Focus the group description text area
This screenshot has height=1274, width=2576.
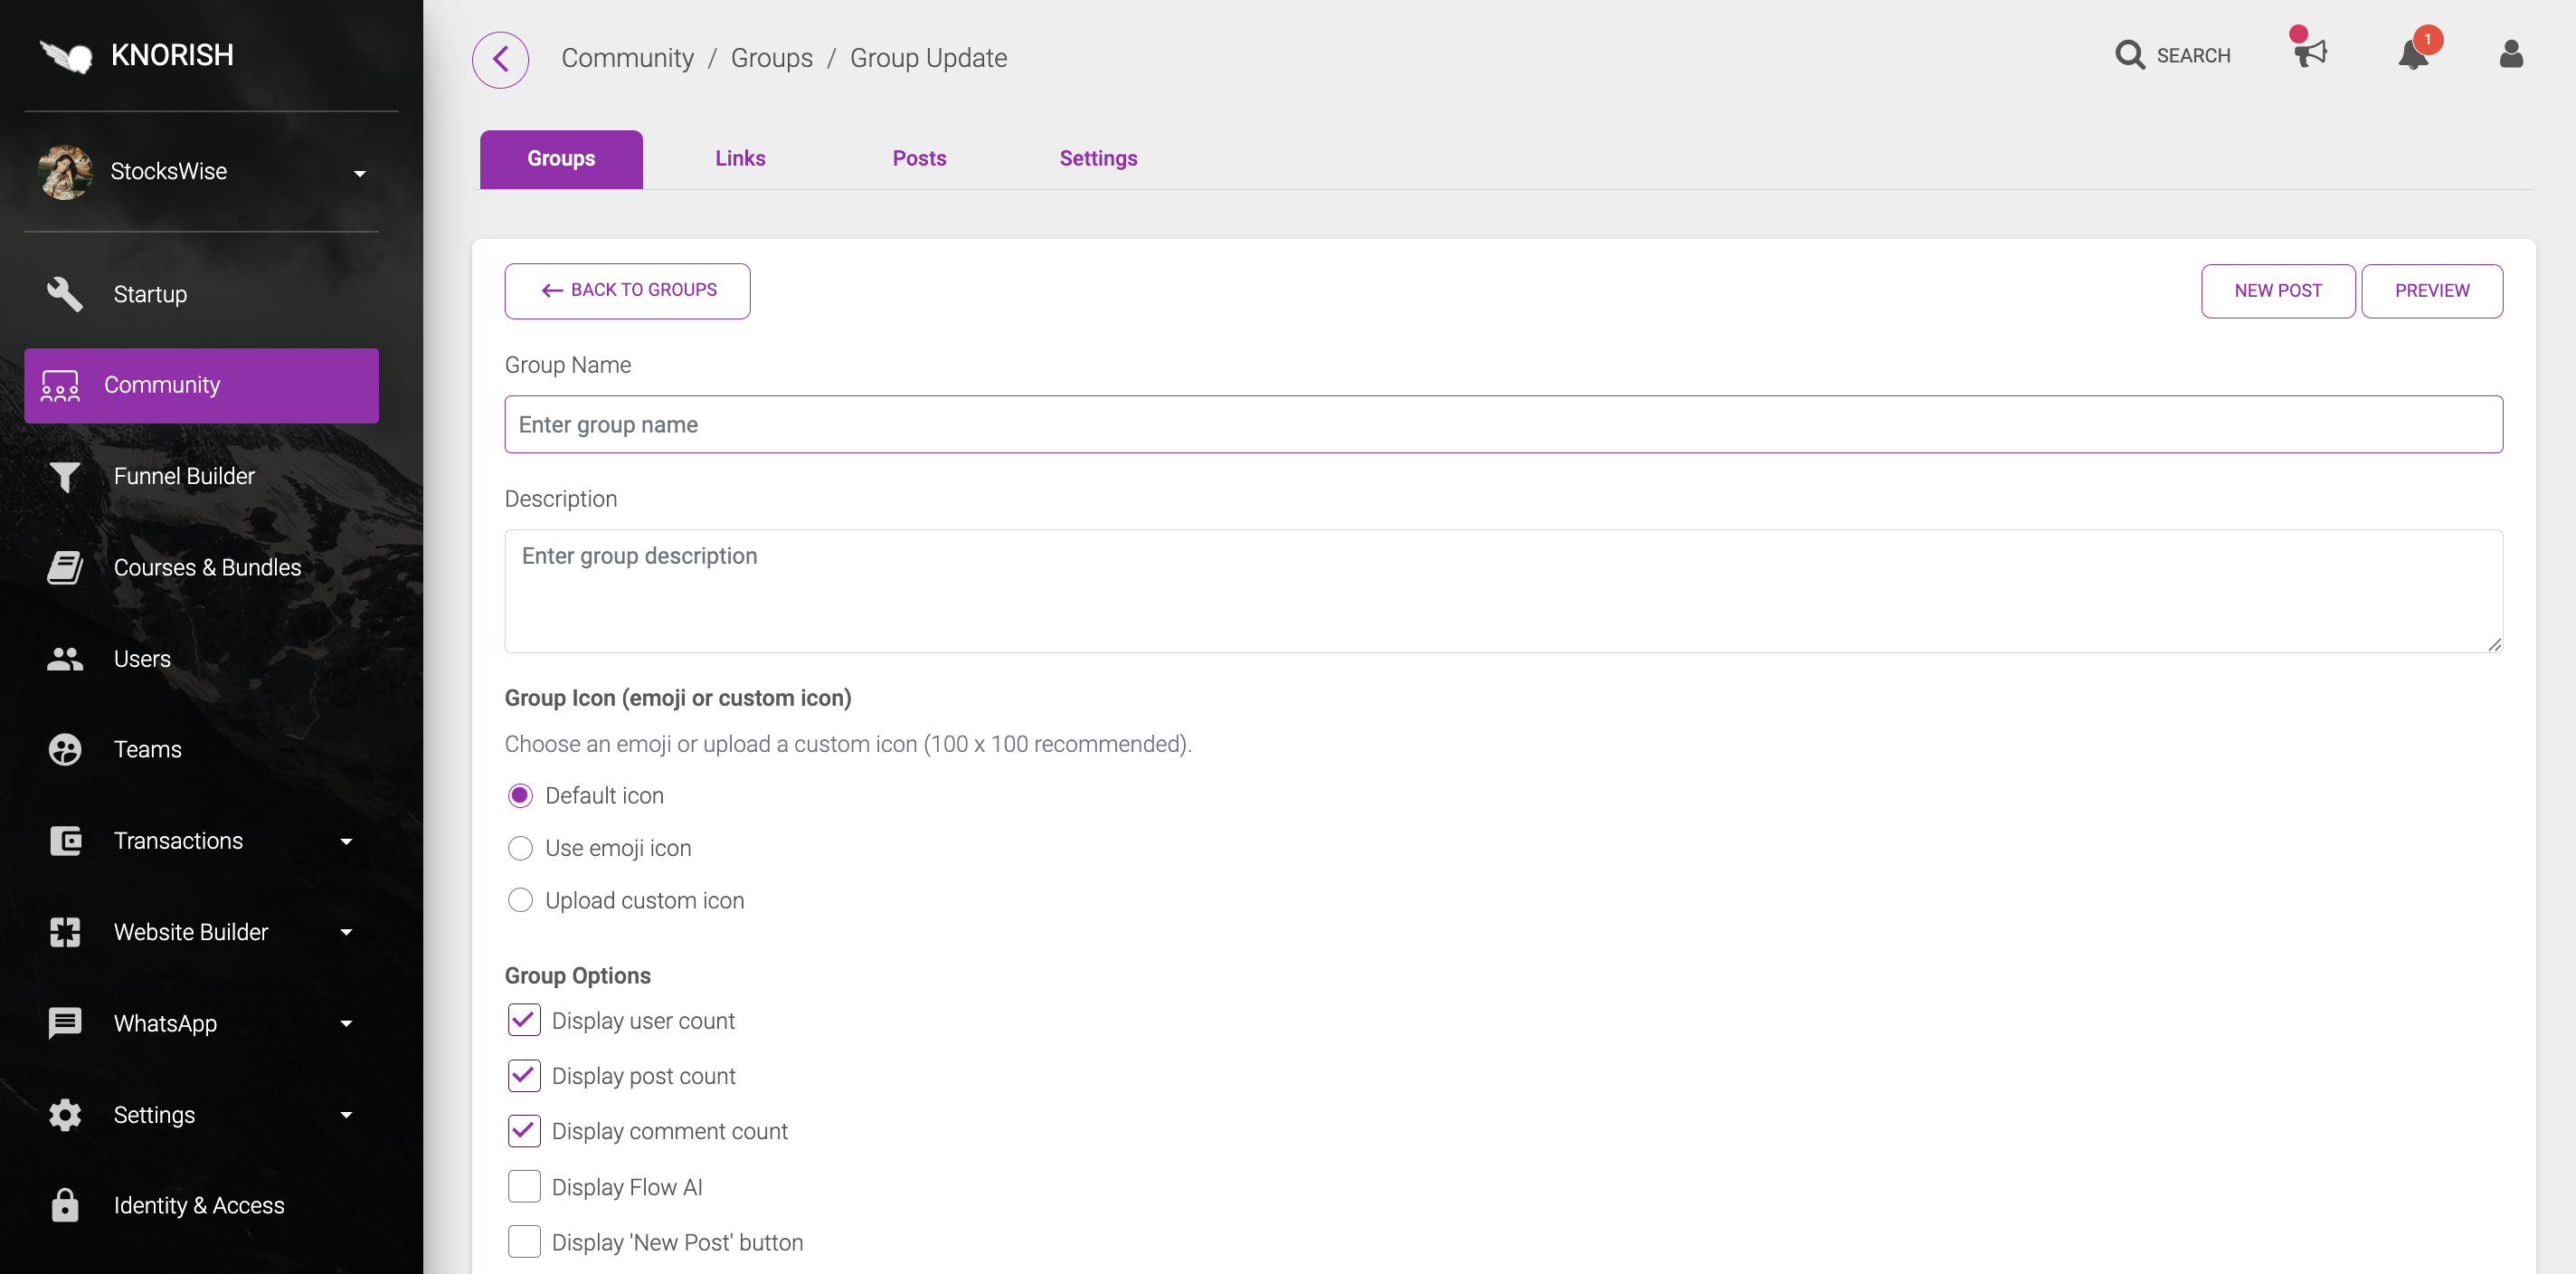click(x=1503, y=591)
